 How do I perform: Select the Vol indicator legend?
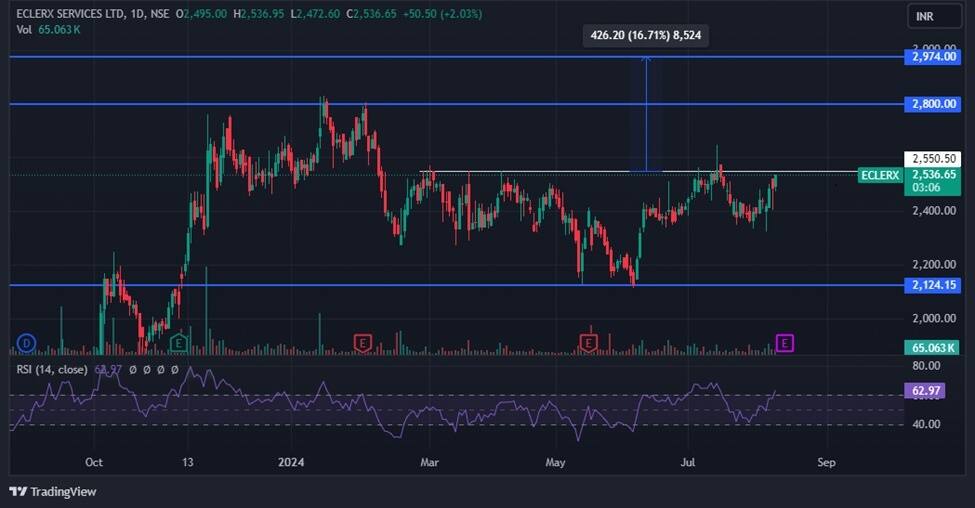tap(24, 30)
